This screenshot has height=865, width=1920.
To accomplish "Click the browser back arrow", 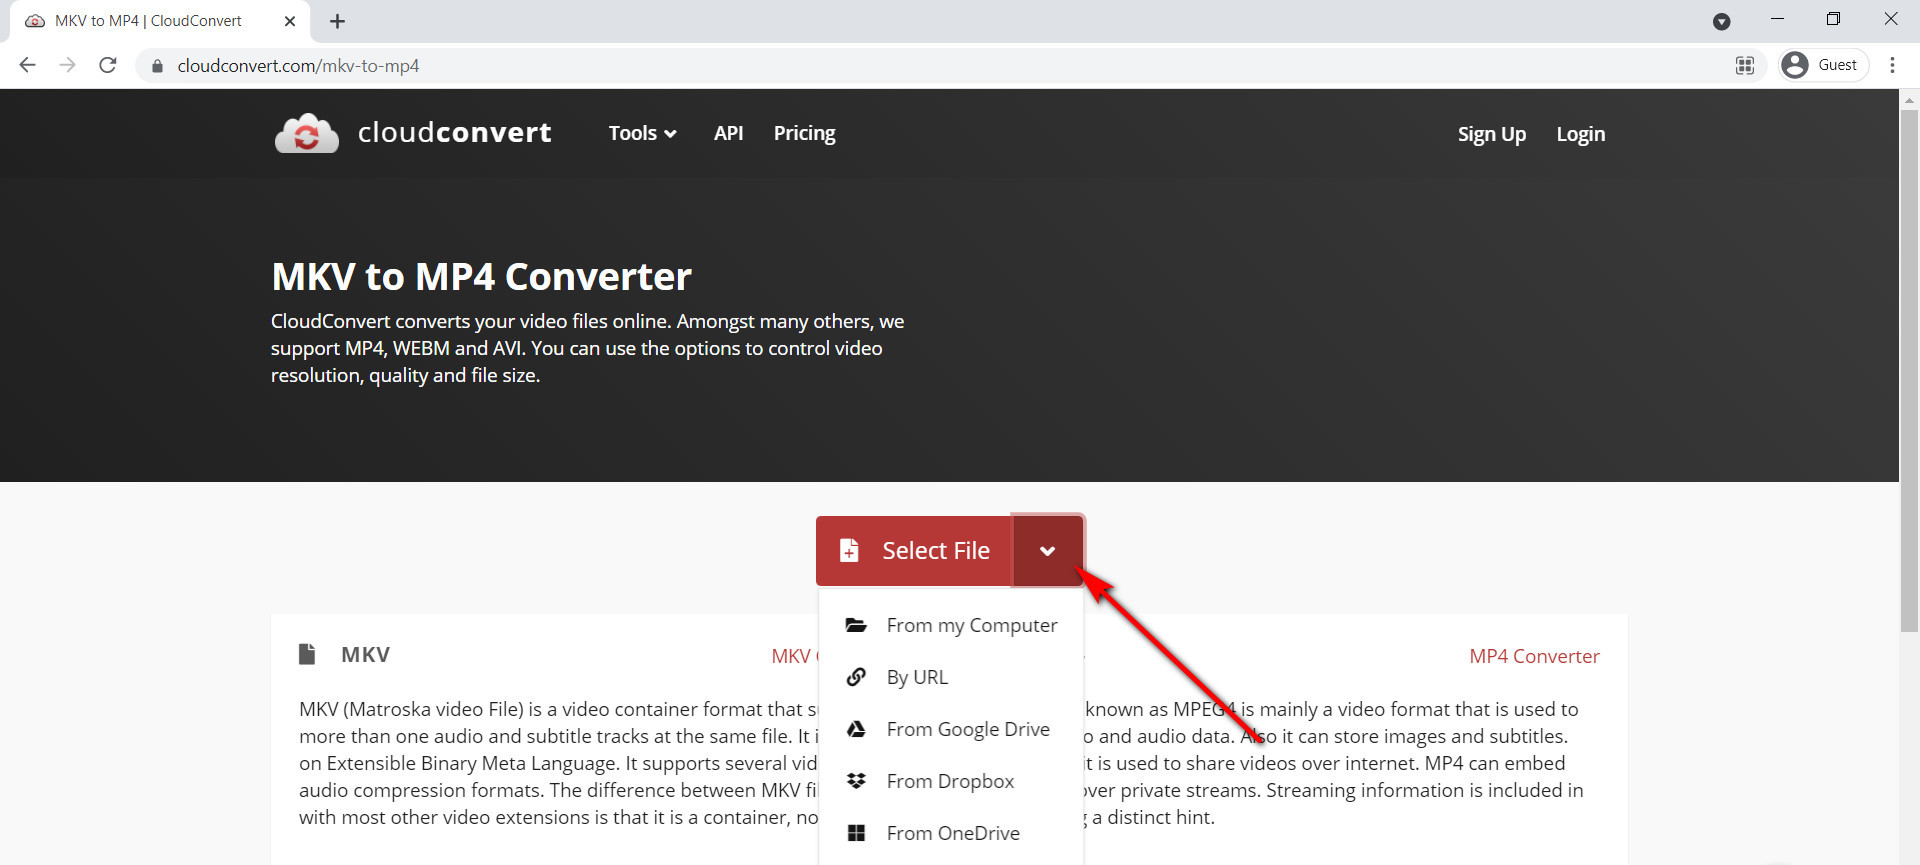I will 27,65.
